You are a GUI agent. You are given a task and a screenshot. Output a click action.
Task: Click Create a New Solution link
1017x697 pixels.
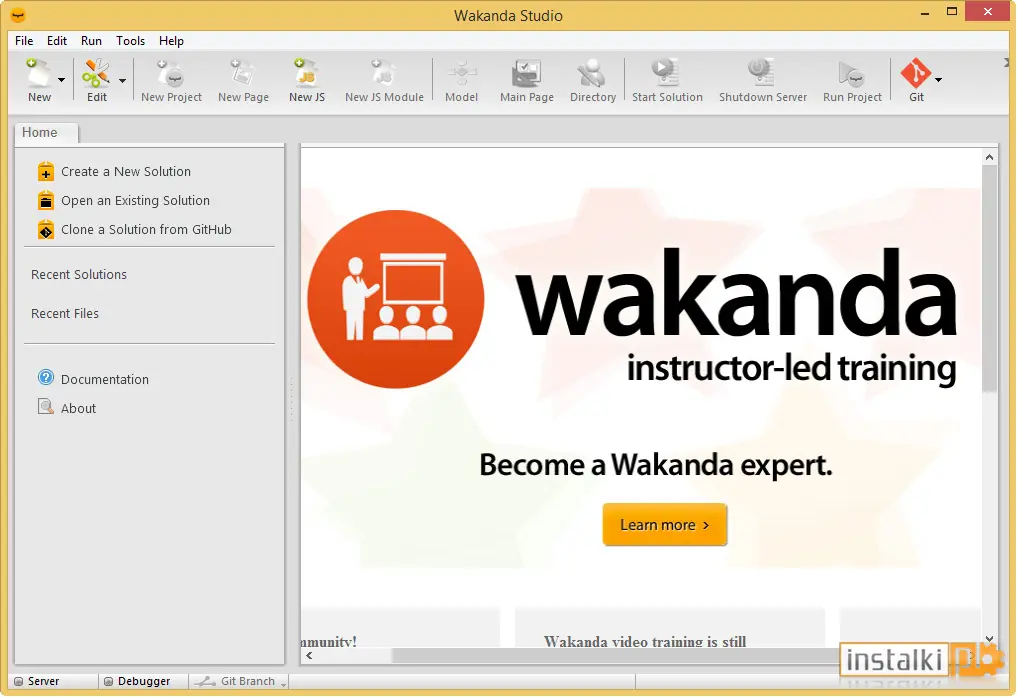pos(126,172)
